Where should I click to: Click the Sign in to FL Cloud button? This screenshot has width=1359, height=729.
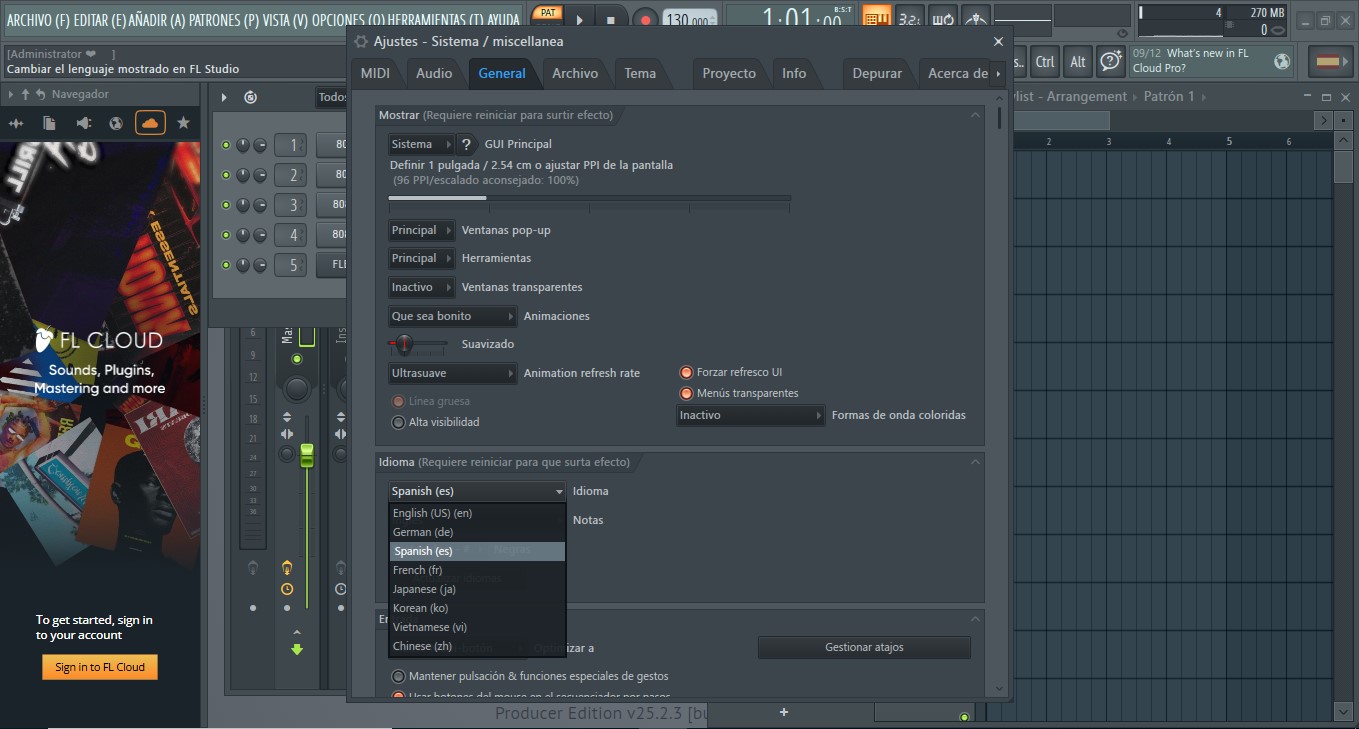(99, 665)
